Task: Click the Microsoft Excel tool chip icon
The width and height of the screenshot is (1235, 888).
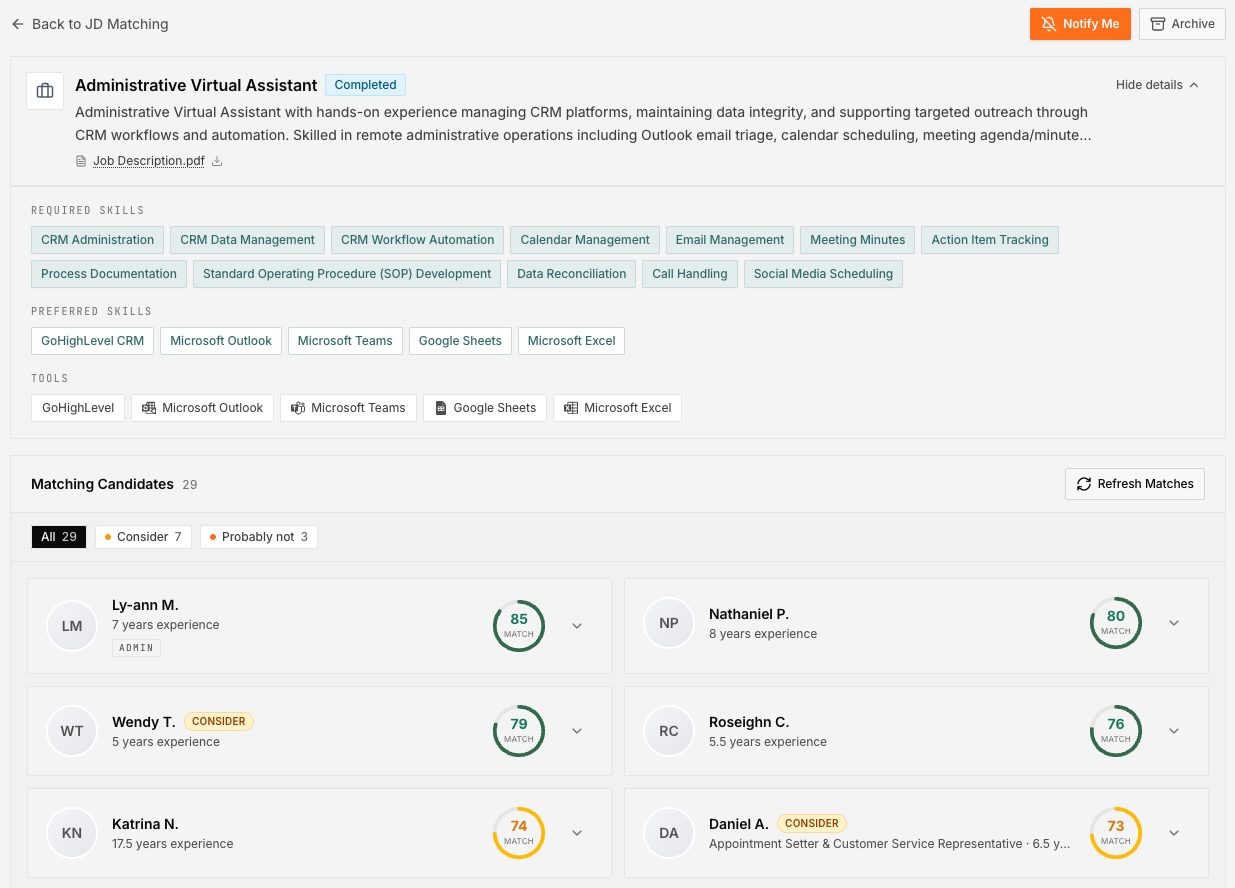Action: [x=571, y=408]
